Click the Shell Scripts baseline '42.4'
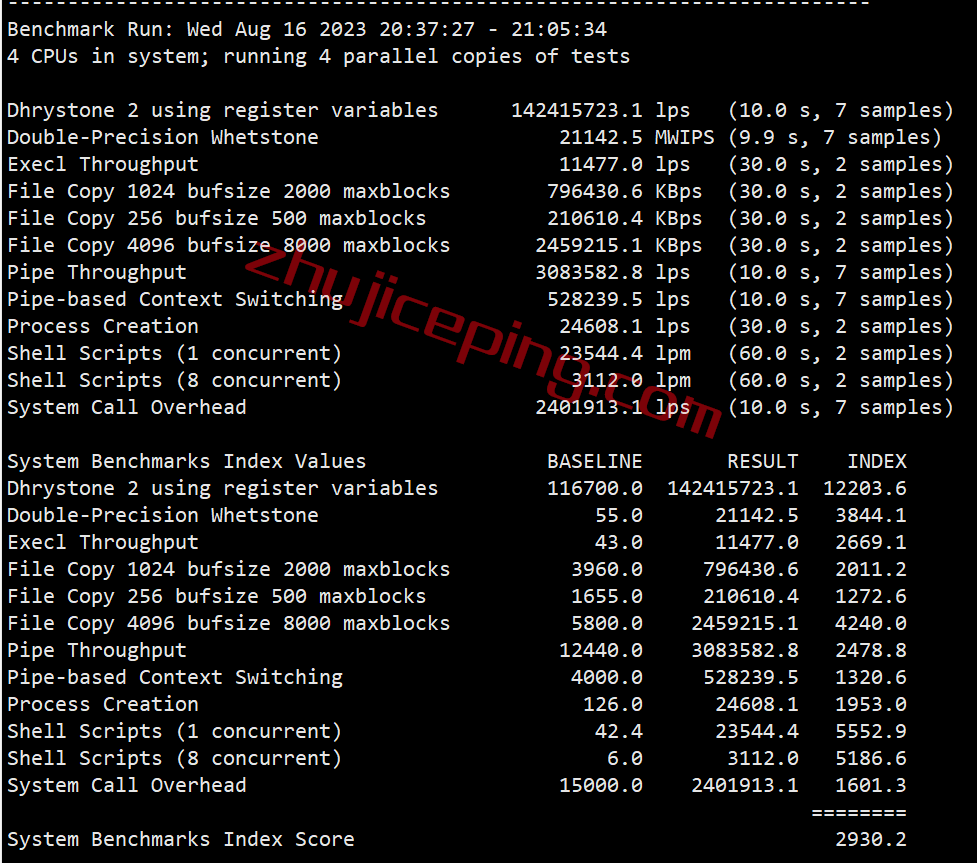Image resolution: width=977 pixels, height=863 pixels. pos(619,732)
